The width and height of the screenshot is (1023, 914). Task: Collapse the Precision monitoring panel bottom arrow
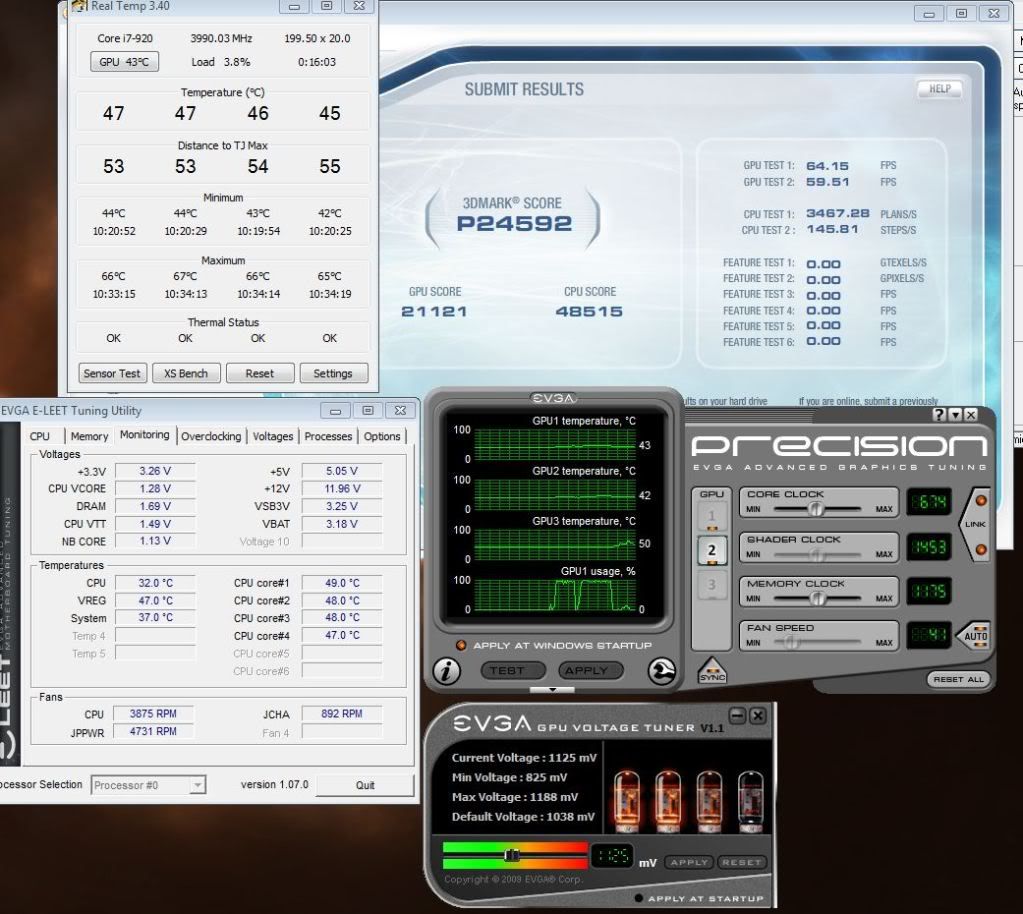click(553, 689)
